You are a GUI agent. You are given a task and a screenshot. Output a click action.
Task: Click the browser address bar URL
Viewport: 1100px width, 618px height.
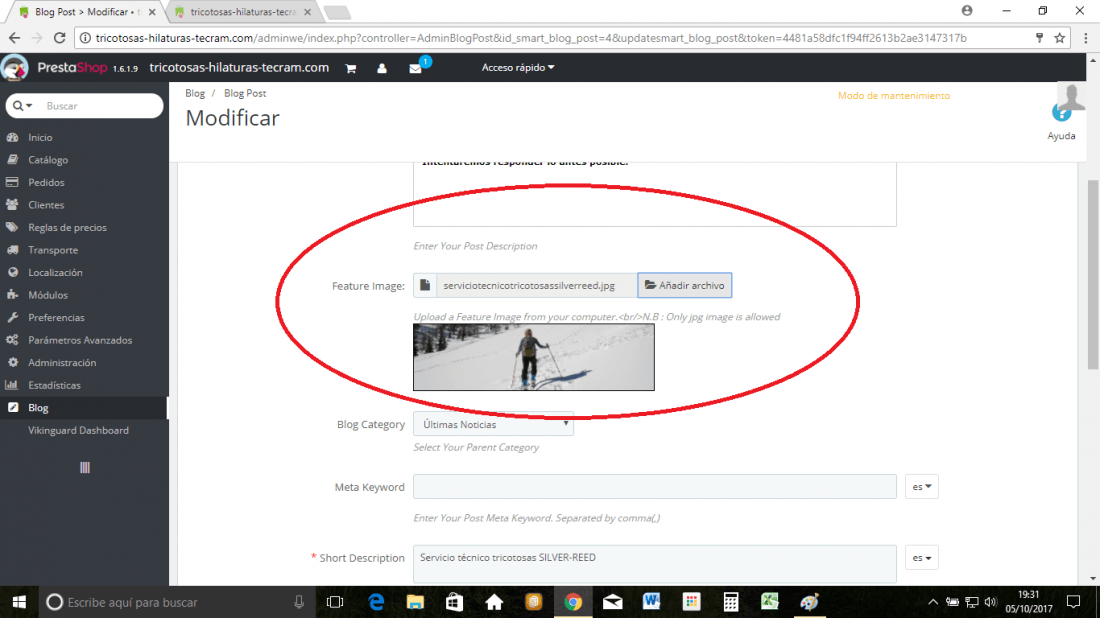tap(531, 38)
